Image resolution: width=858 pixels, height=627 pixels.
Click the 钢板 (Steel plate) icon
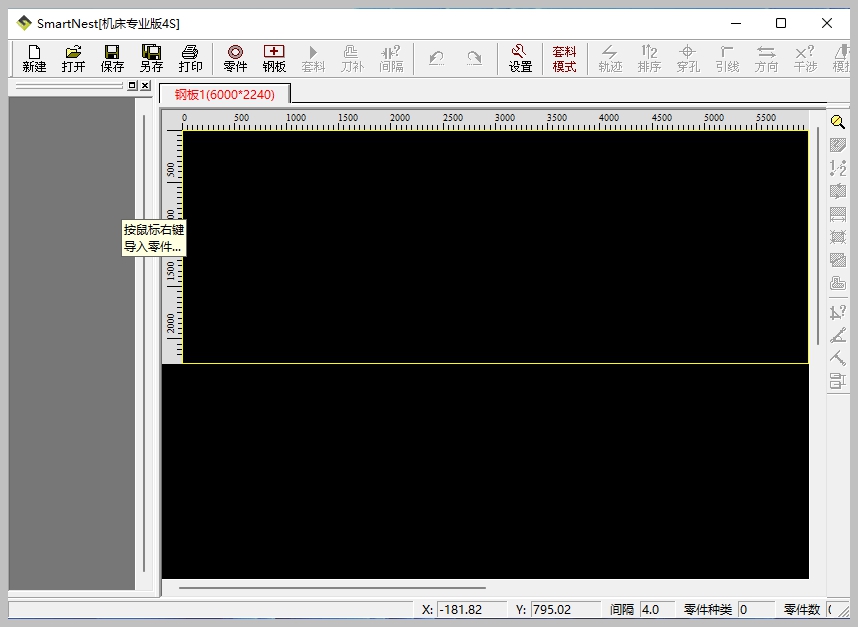(x=274, y=58)
